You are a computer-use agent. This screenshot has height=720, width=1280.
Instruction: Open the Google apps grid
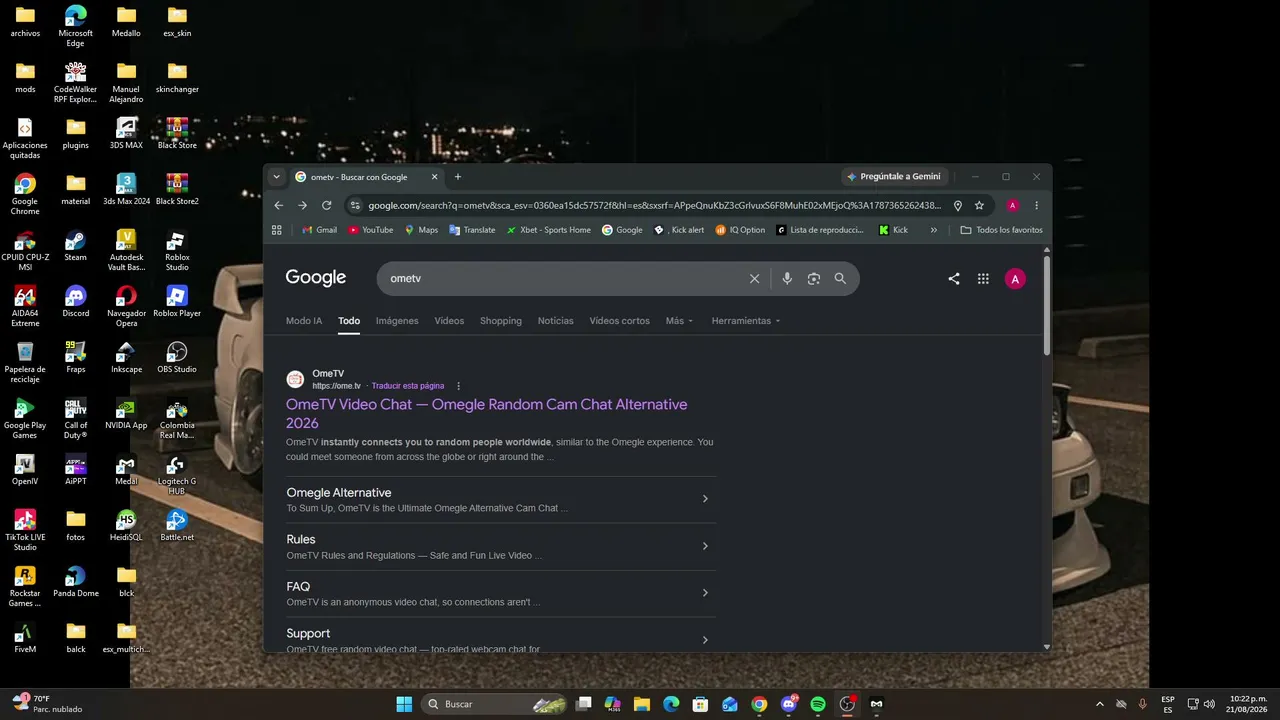point(983,279)
